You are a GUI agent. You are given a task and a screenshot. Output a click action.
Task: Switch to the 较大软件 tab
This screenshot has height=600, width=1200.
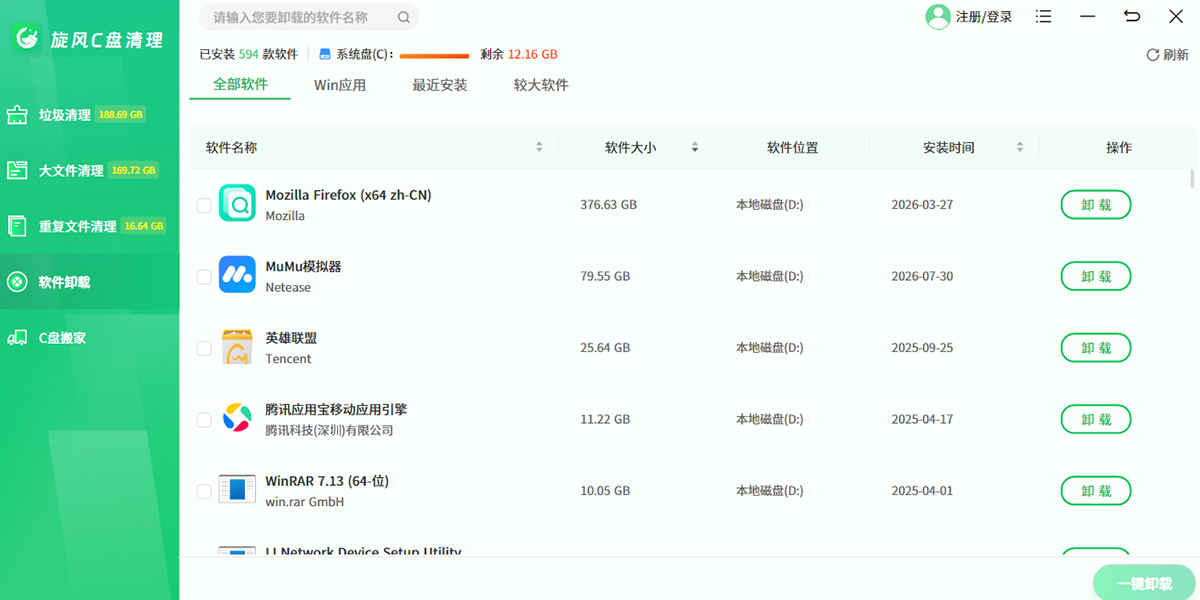pos(541,85)
